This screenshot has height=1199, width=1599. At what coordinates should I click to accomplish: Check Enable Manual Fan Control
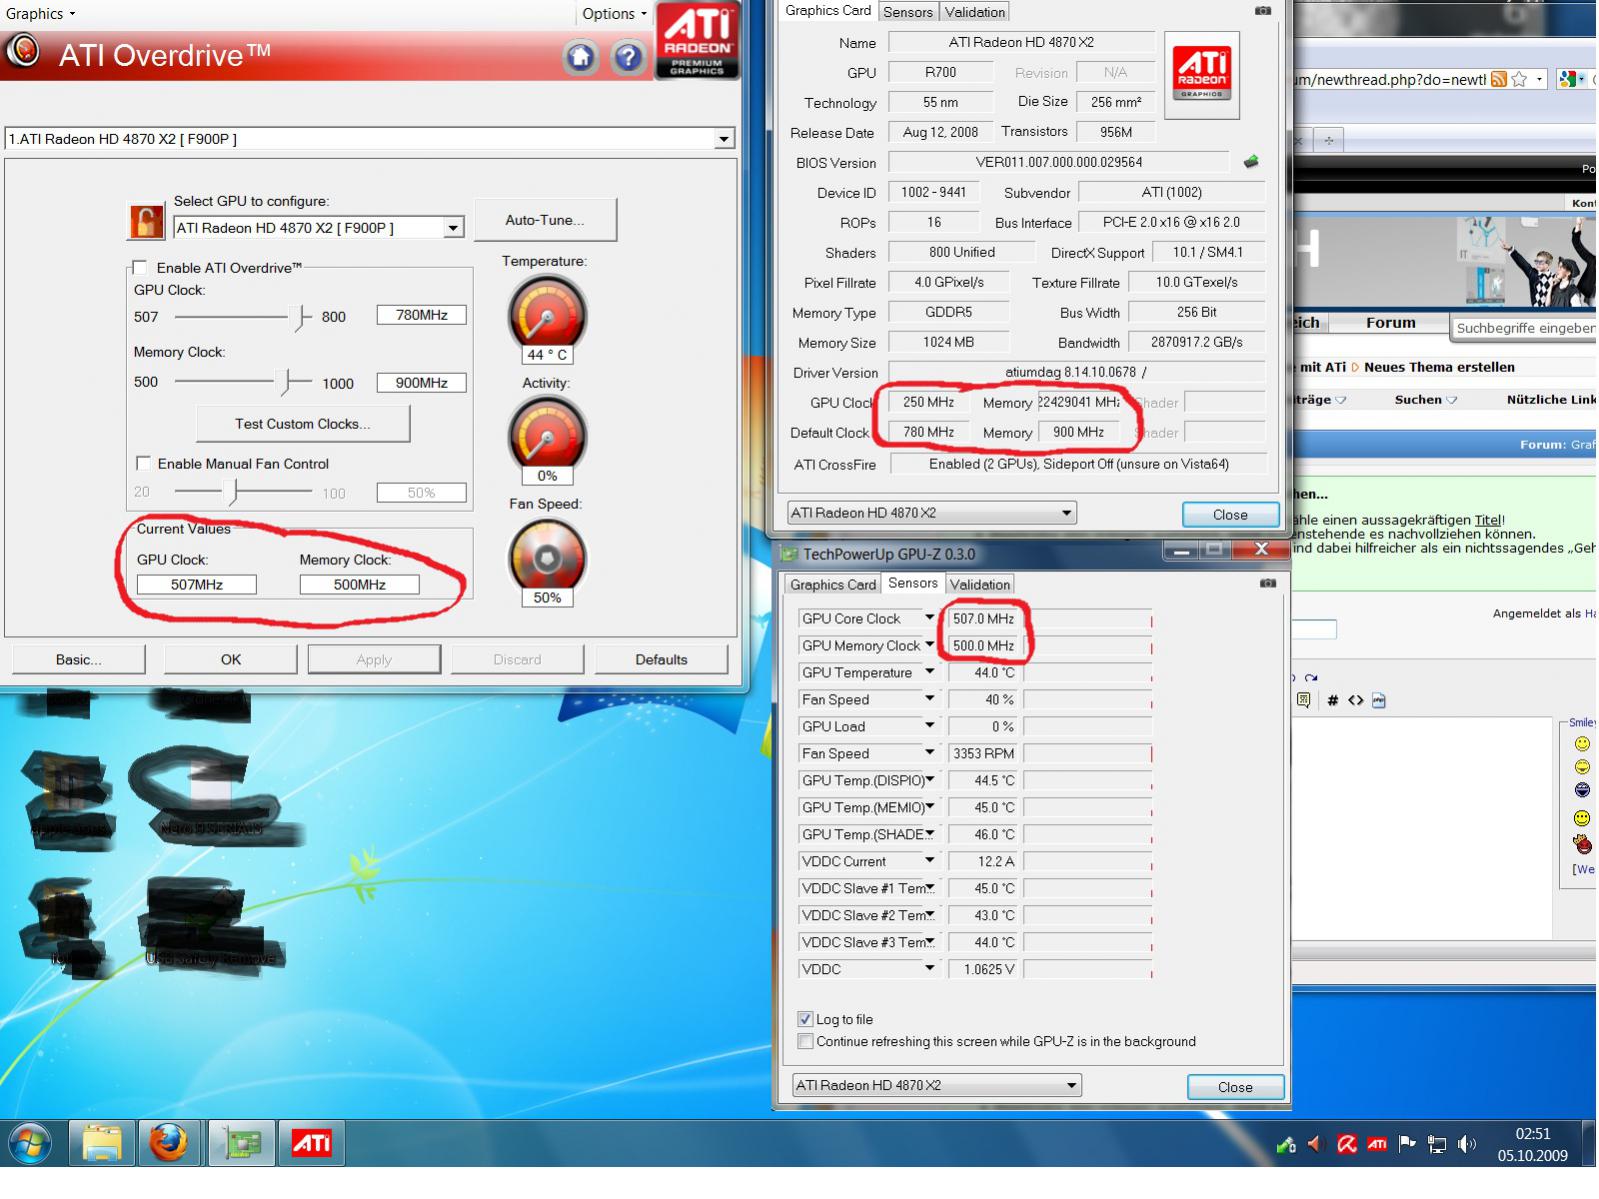(143, 463)
